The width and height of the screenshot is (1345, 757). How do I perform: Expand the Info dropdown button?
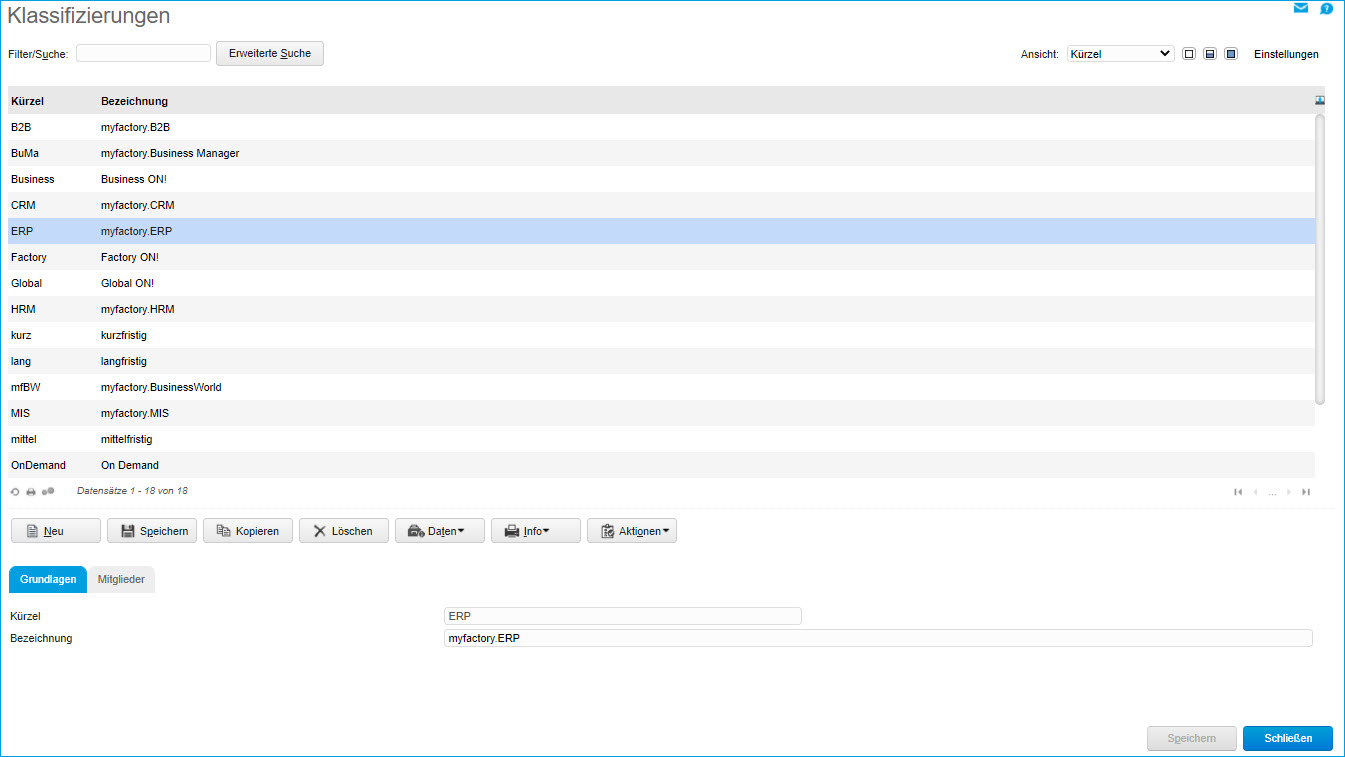coord(536,531)
